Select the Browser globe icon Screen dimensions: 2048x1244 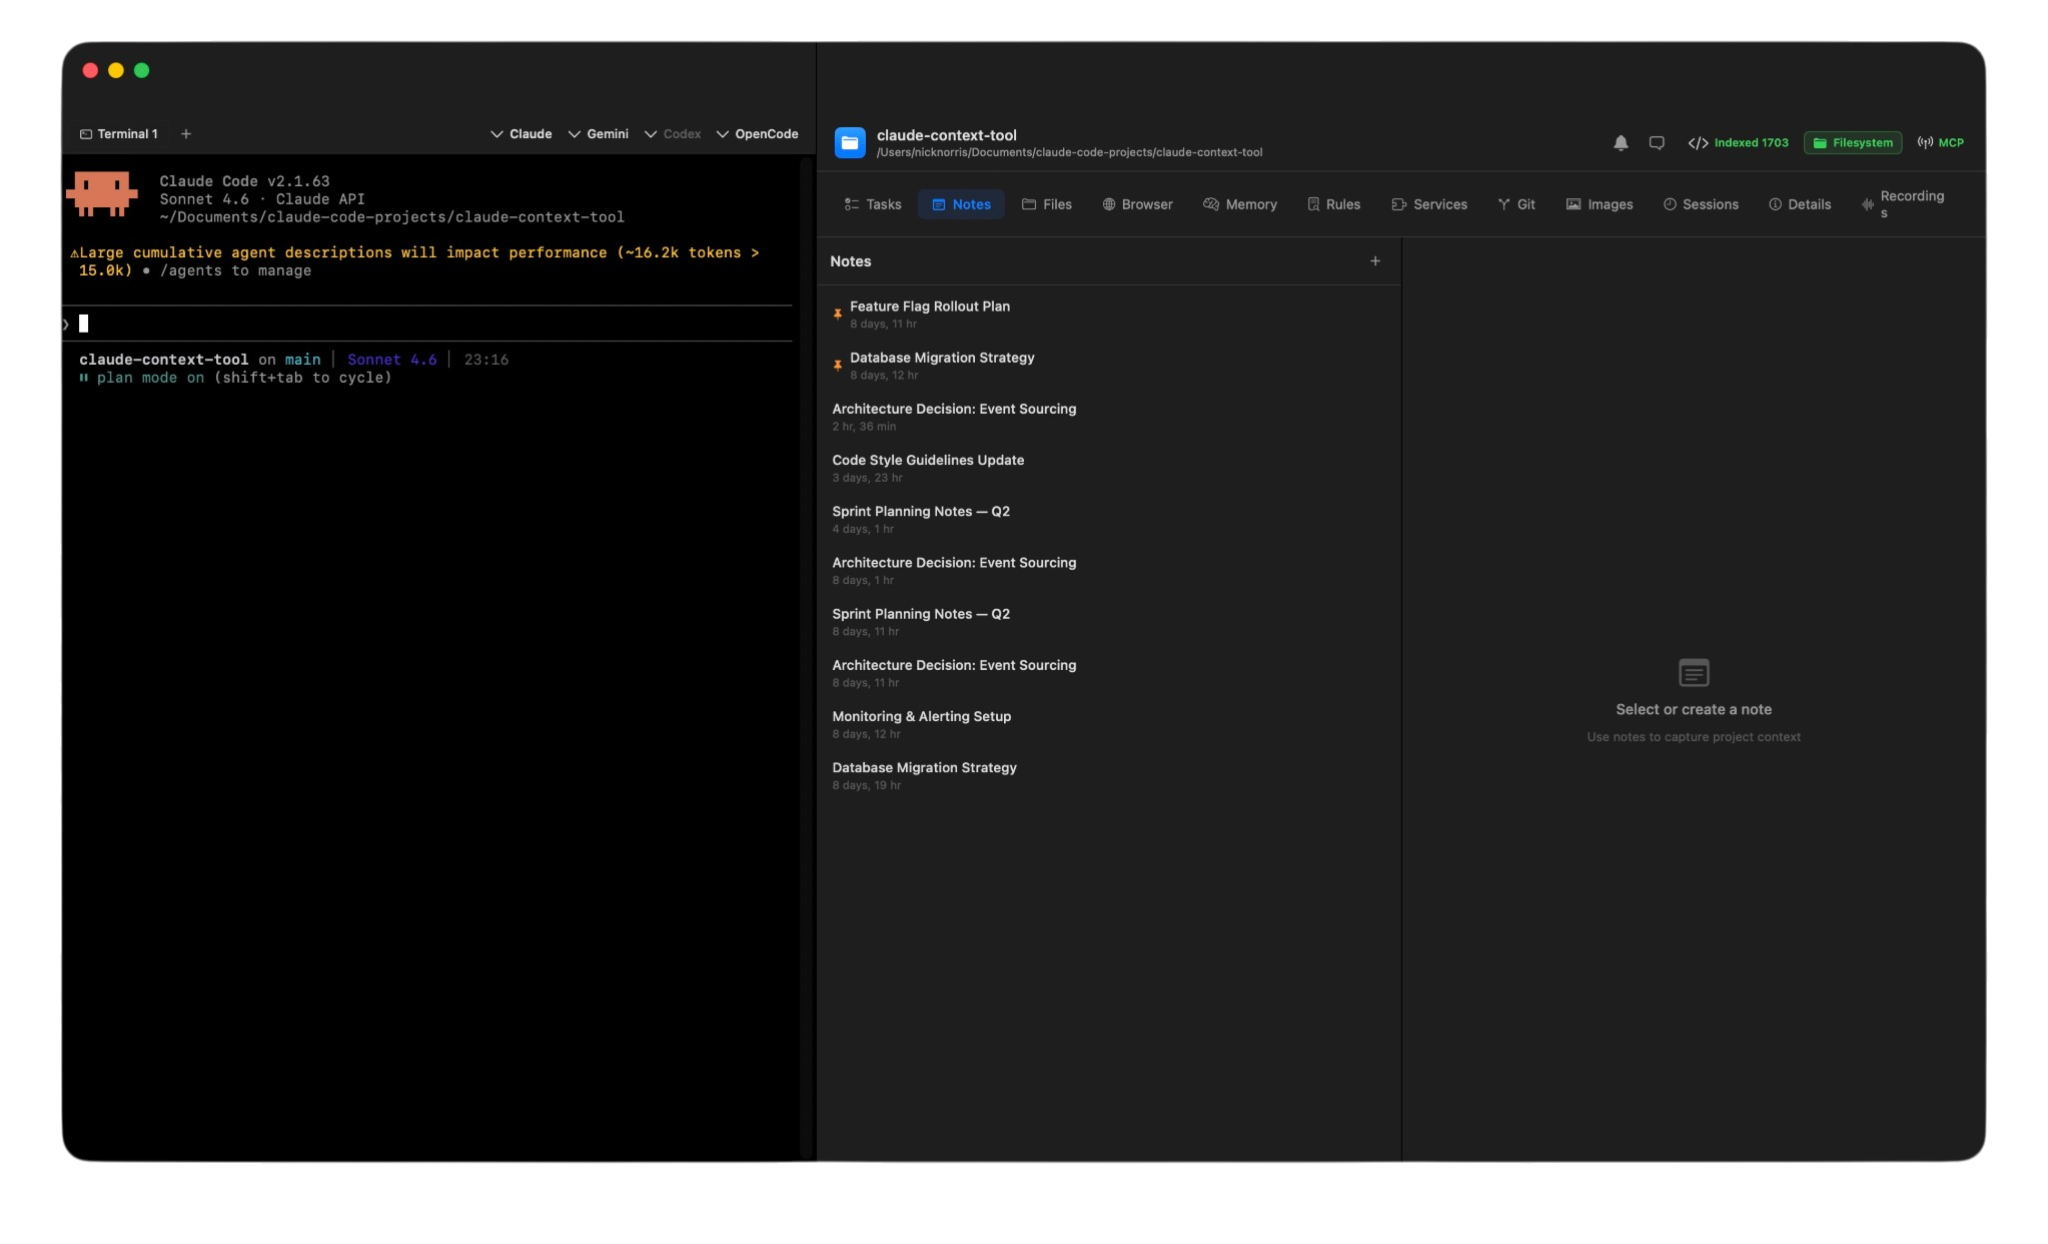[x=1108, y=204]
